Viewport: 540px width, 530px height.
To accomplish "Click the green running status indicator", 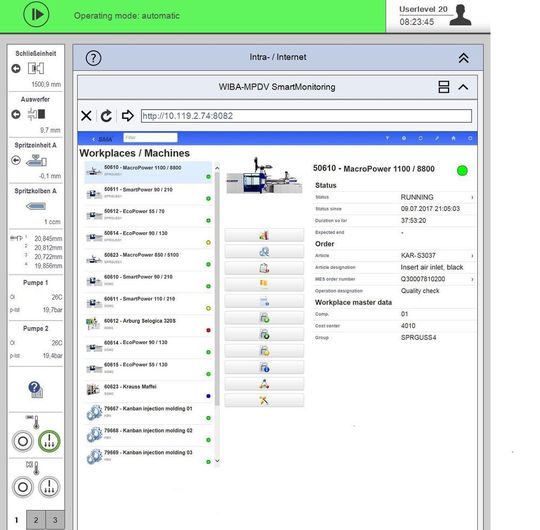I will [462, 170].
